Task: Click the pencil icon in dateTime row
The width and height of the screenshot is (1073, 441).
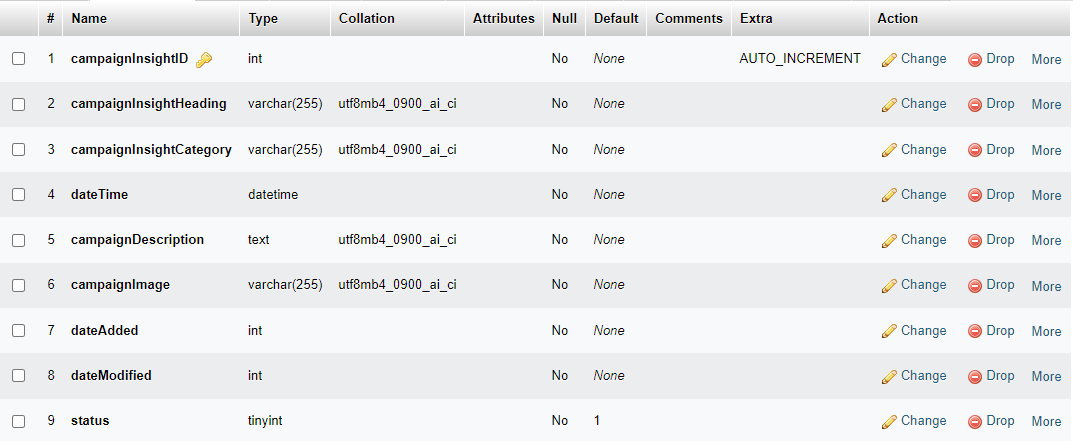Action: (888, 195)
